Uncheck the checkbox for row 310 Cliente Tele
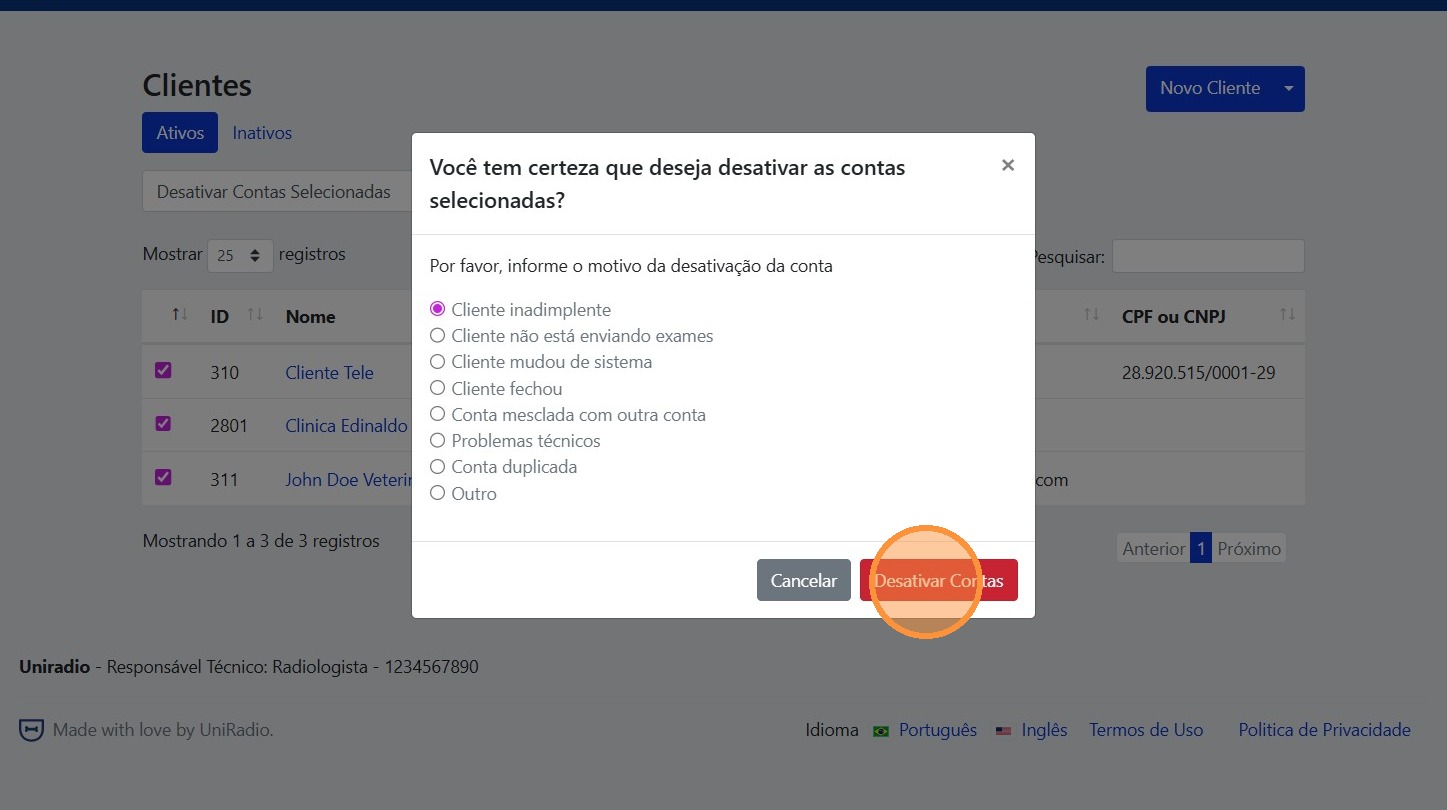Image resolution: width=1447 pixels, height=810 pixels. click(x=162, y=369)
